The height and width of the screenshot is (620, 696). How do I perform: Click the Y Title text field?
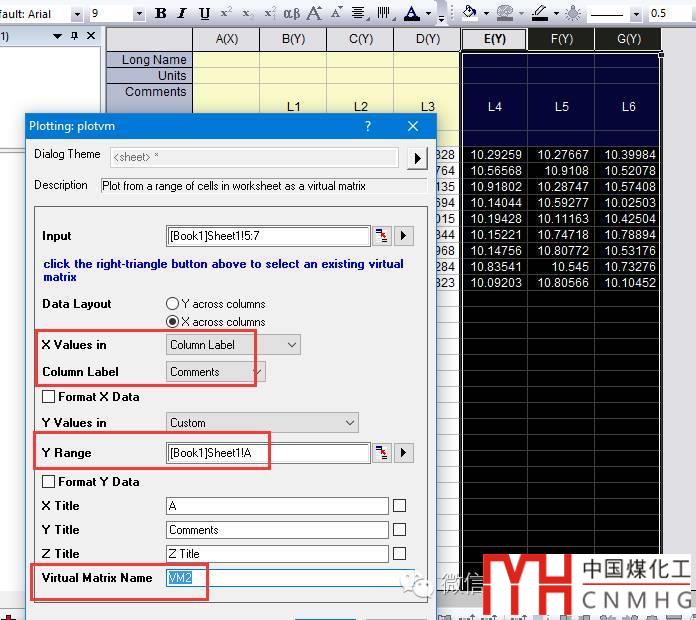277,529
